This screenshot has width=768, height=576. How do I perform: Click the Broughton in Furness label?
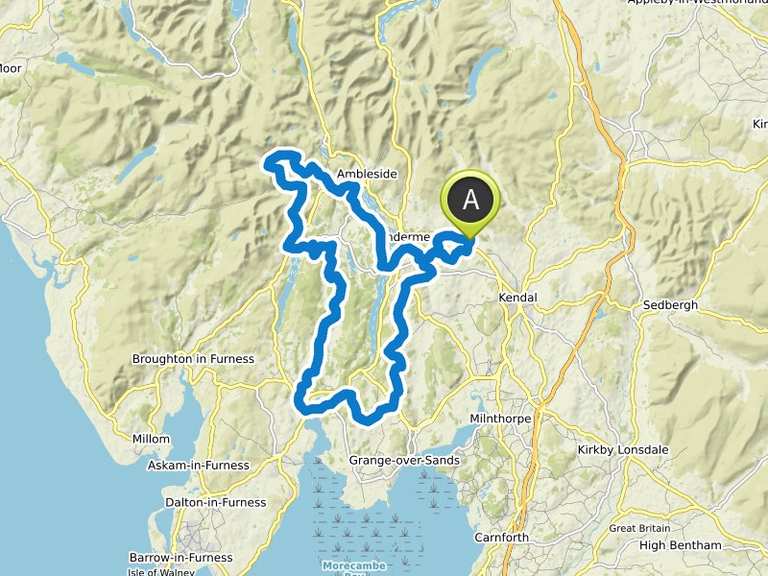[193, 359]
